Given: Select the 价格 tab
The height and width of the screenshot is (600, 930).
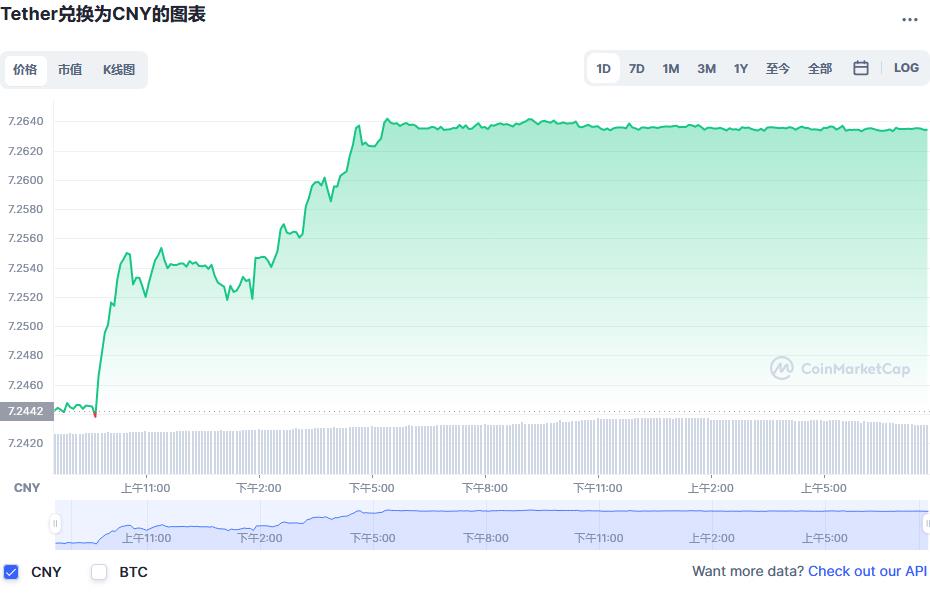Looking at the screenshot, I should (26, 70).
